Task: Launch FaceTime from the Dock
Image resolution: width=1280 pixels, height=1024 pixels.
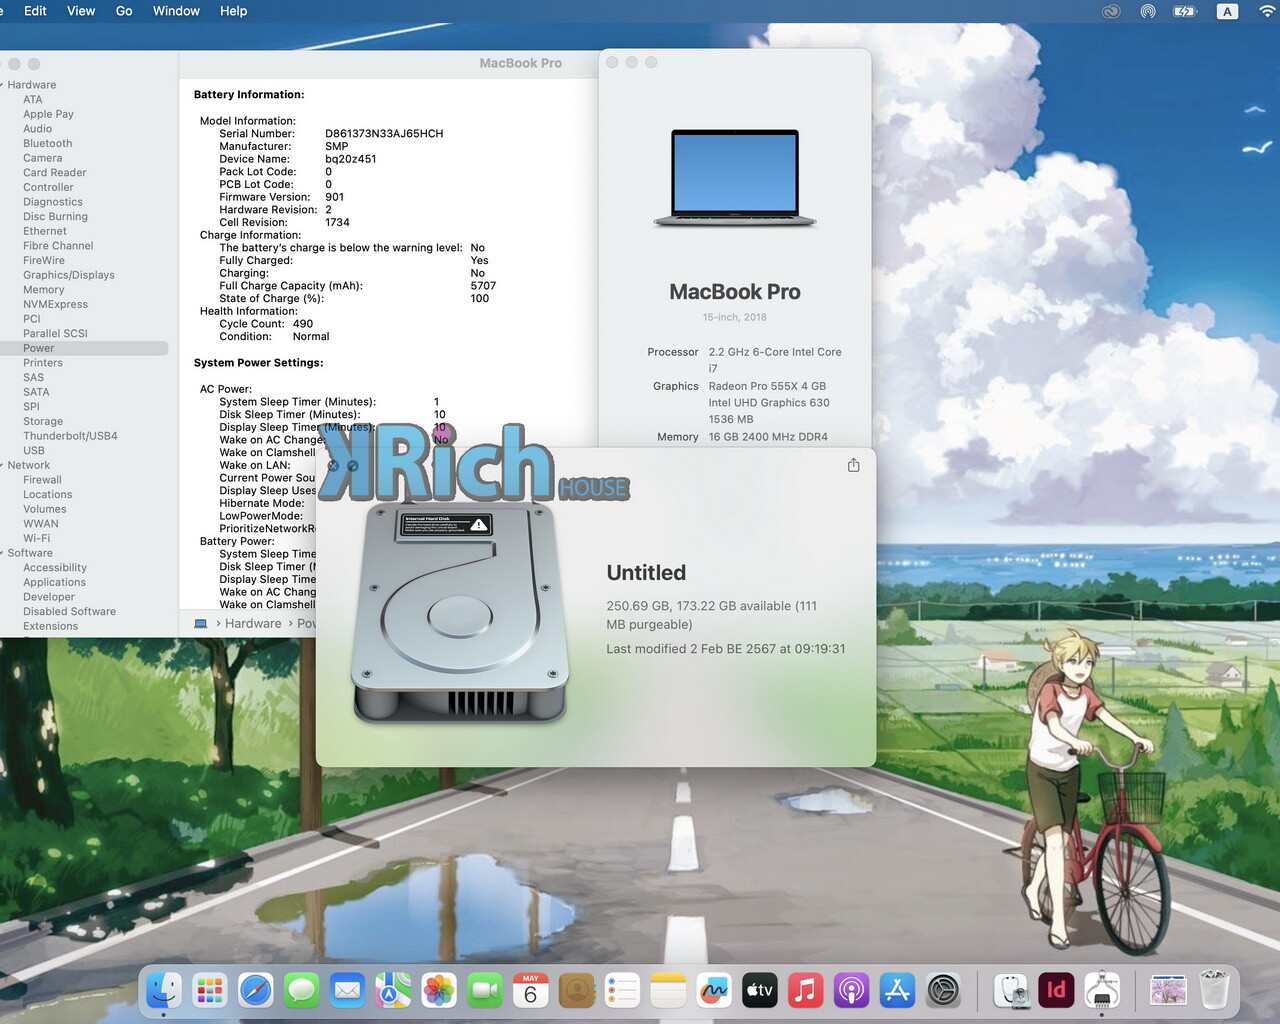Action: pos(485,991)
